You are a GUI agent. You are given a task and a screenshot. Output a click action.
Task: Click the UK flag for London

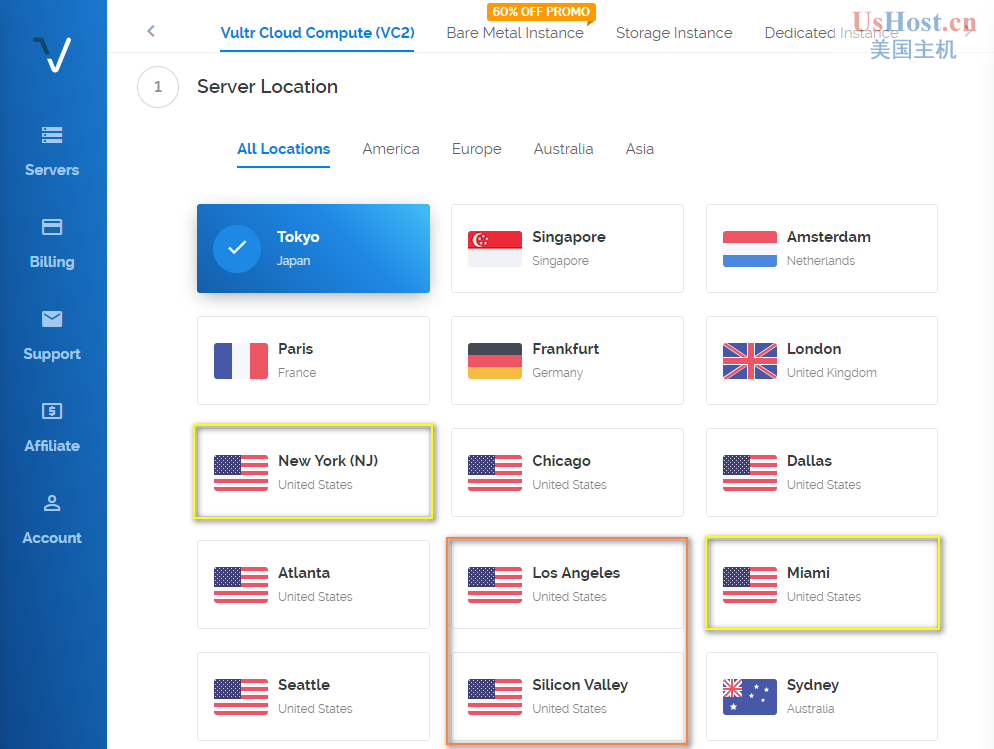pyautogui.click(x=750, y=361)
